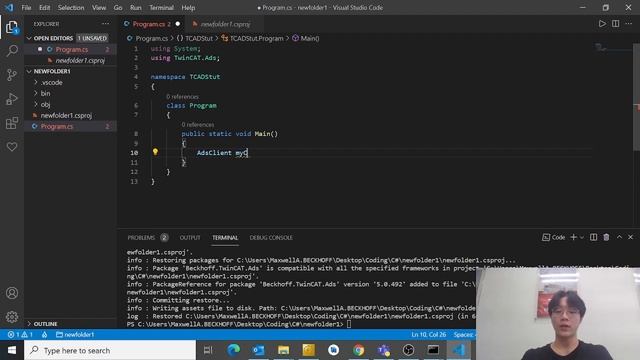The width and height of the screenshot is (640, 360).
Task: Open the View menu
Action: pyautogui.click(x=99, y=7)
